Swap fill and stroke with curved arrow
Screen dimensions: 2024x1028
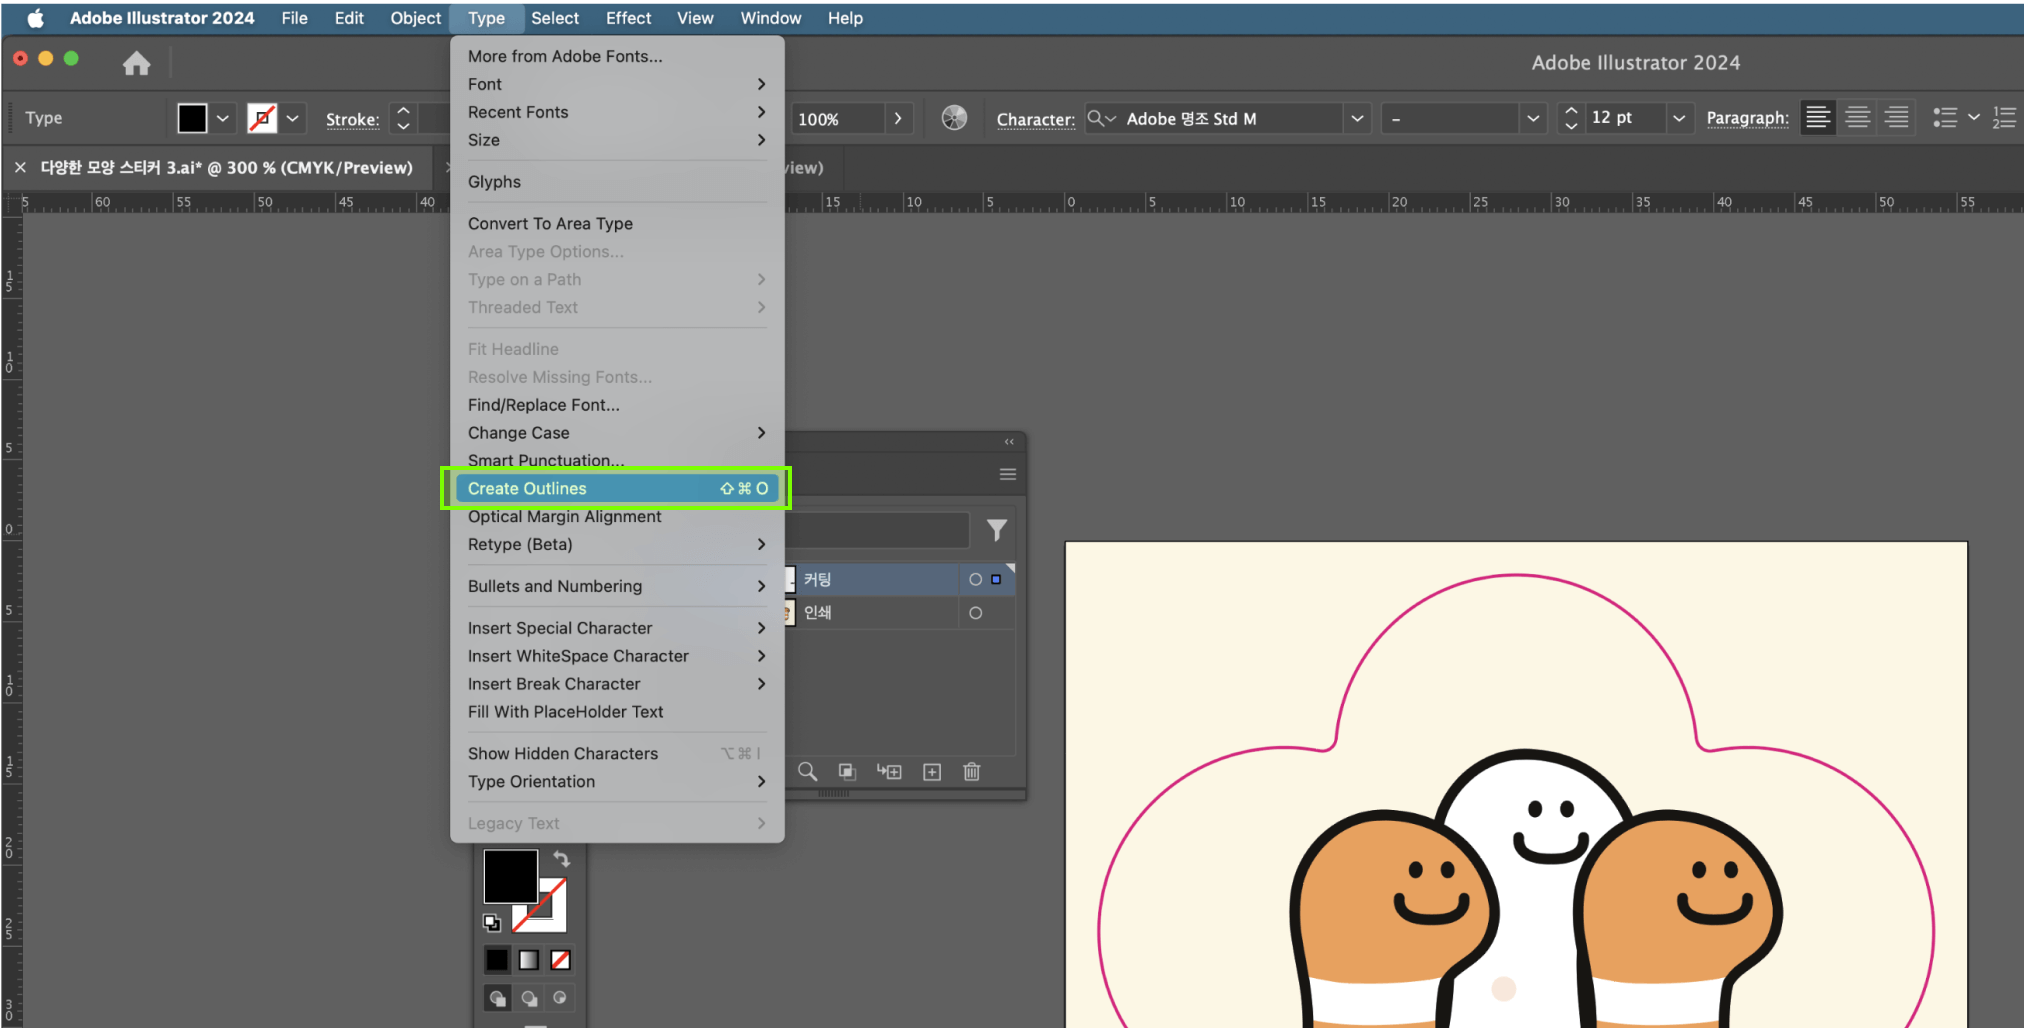click(562, 859)
